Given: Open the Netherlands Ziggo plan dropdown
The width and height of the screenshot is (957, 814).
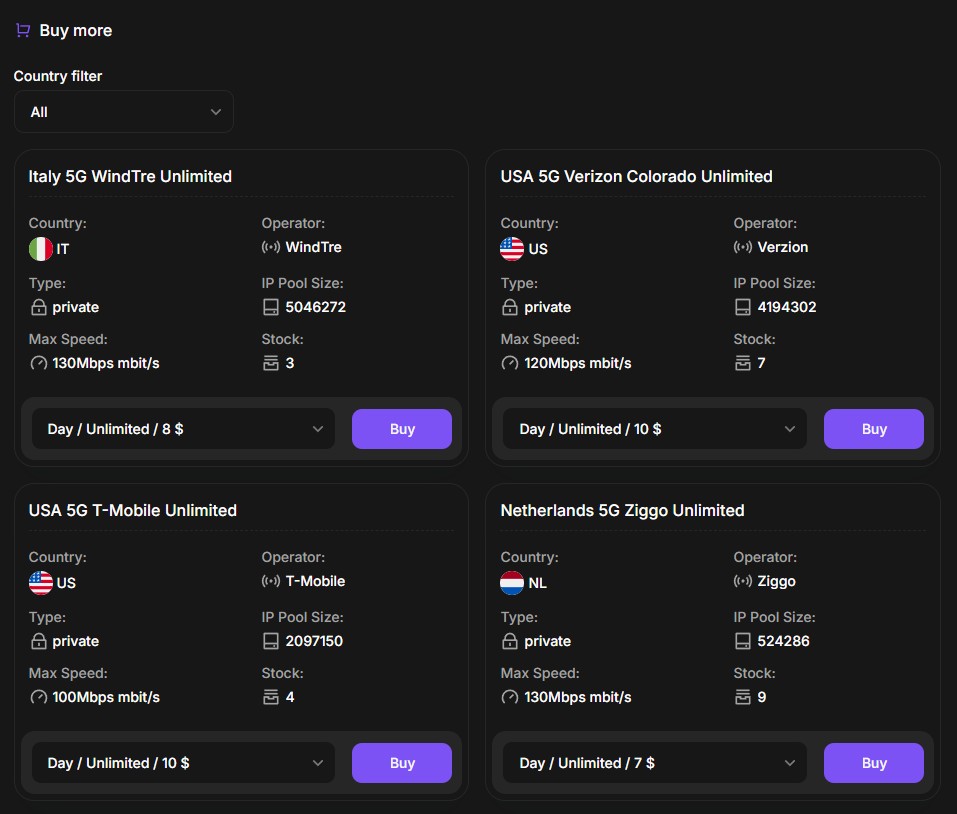Looking at the screenshot, I should [x=656, y=763].
